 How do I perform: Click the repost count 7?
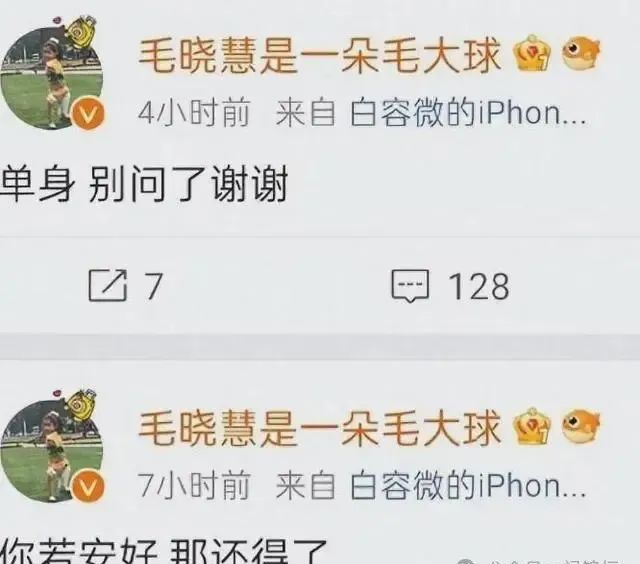tap(154, 286)
